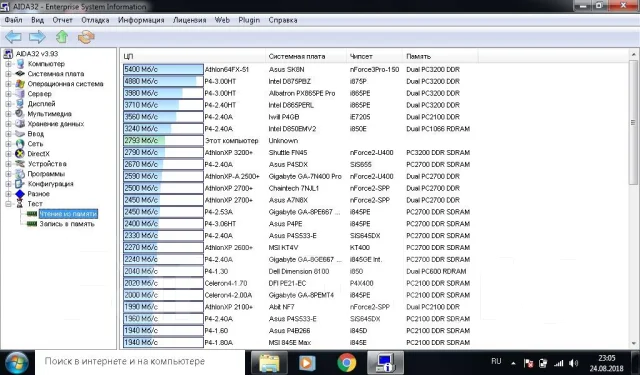Expand the Мультимедиа tree node
This screenshot has width=640, height=375.
click(x=8, y=114)
